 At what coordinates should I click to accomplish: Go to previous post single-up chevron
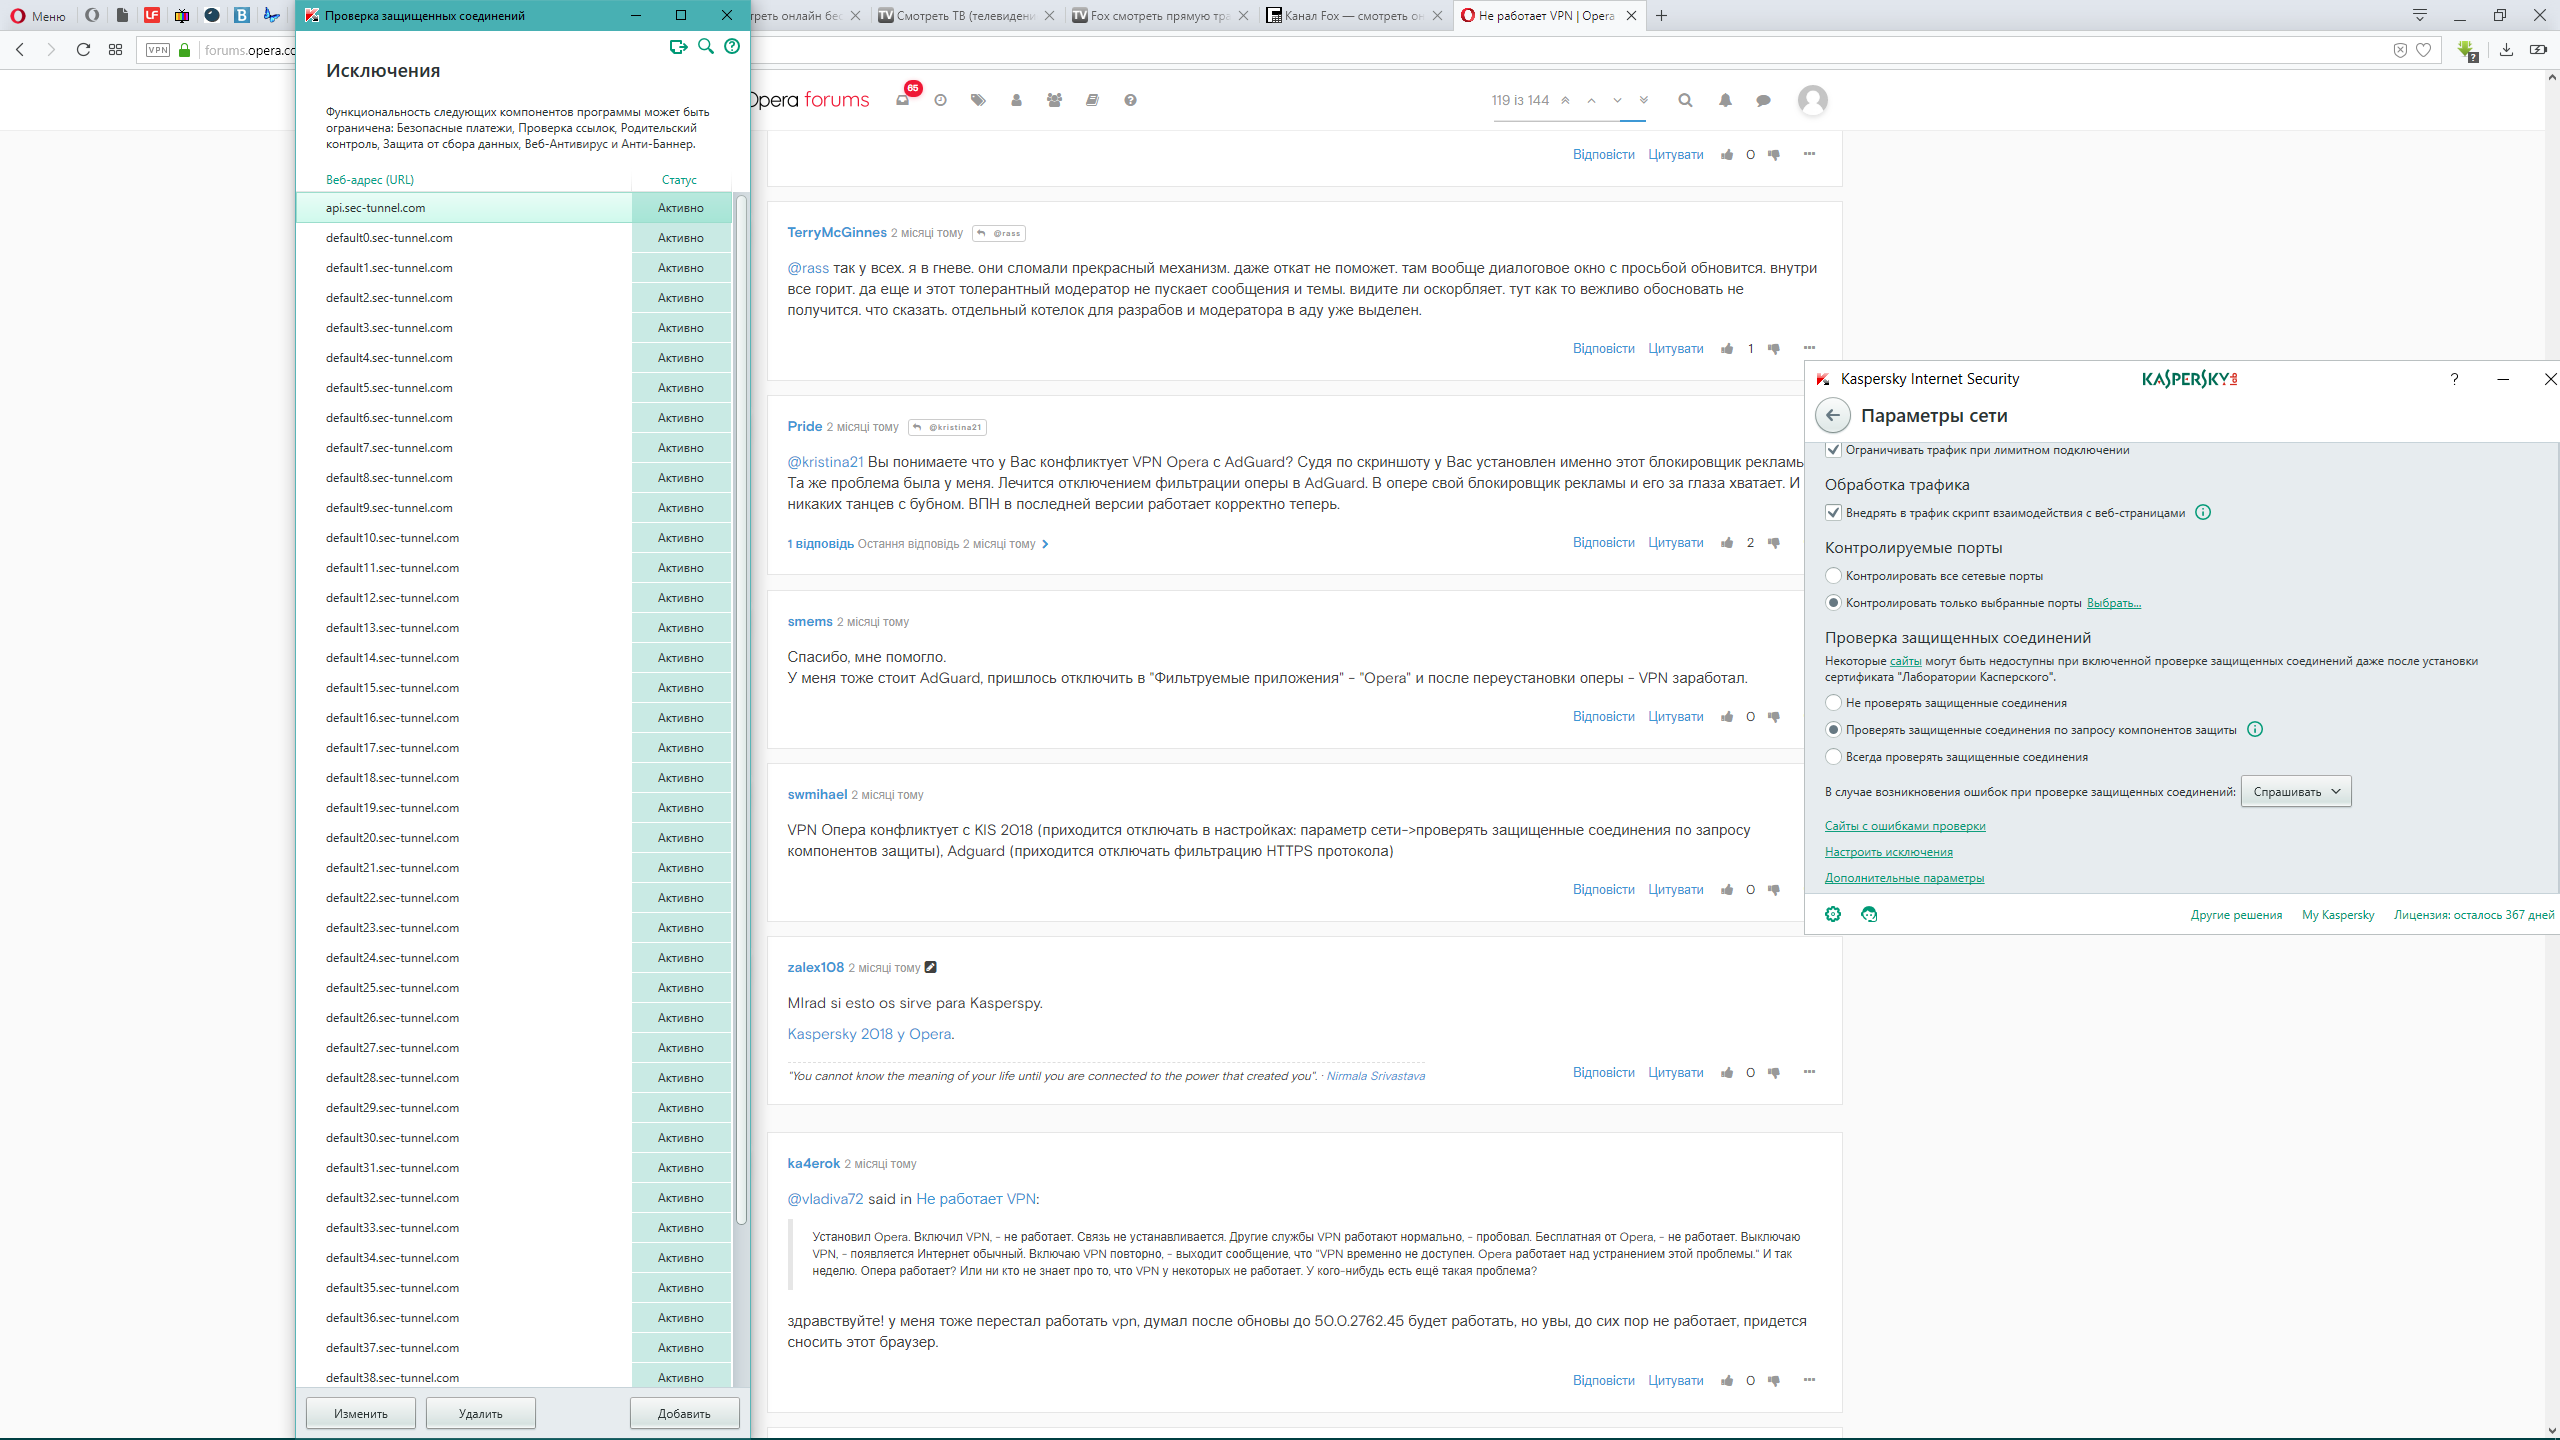click(1591, 100)
